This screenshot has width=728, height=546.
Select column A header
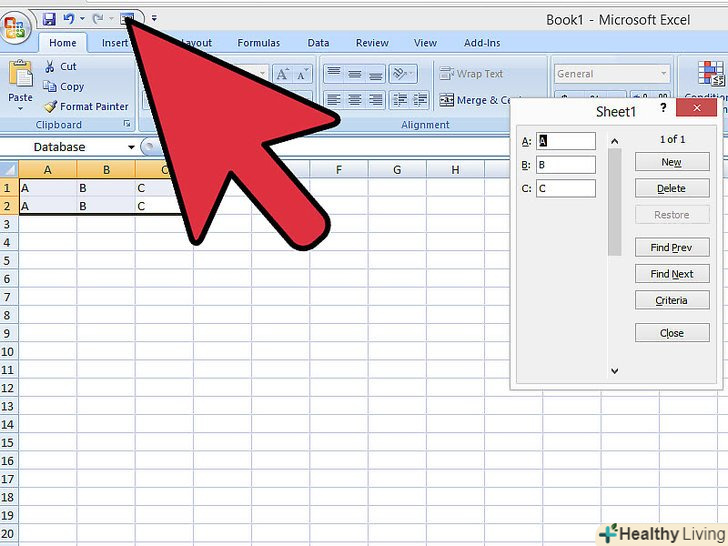(47, 169)
